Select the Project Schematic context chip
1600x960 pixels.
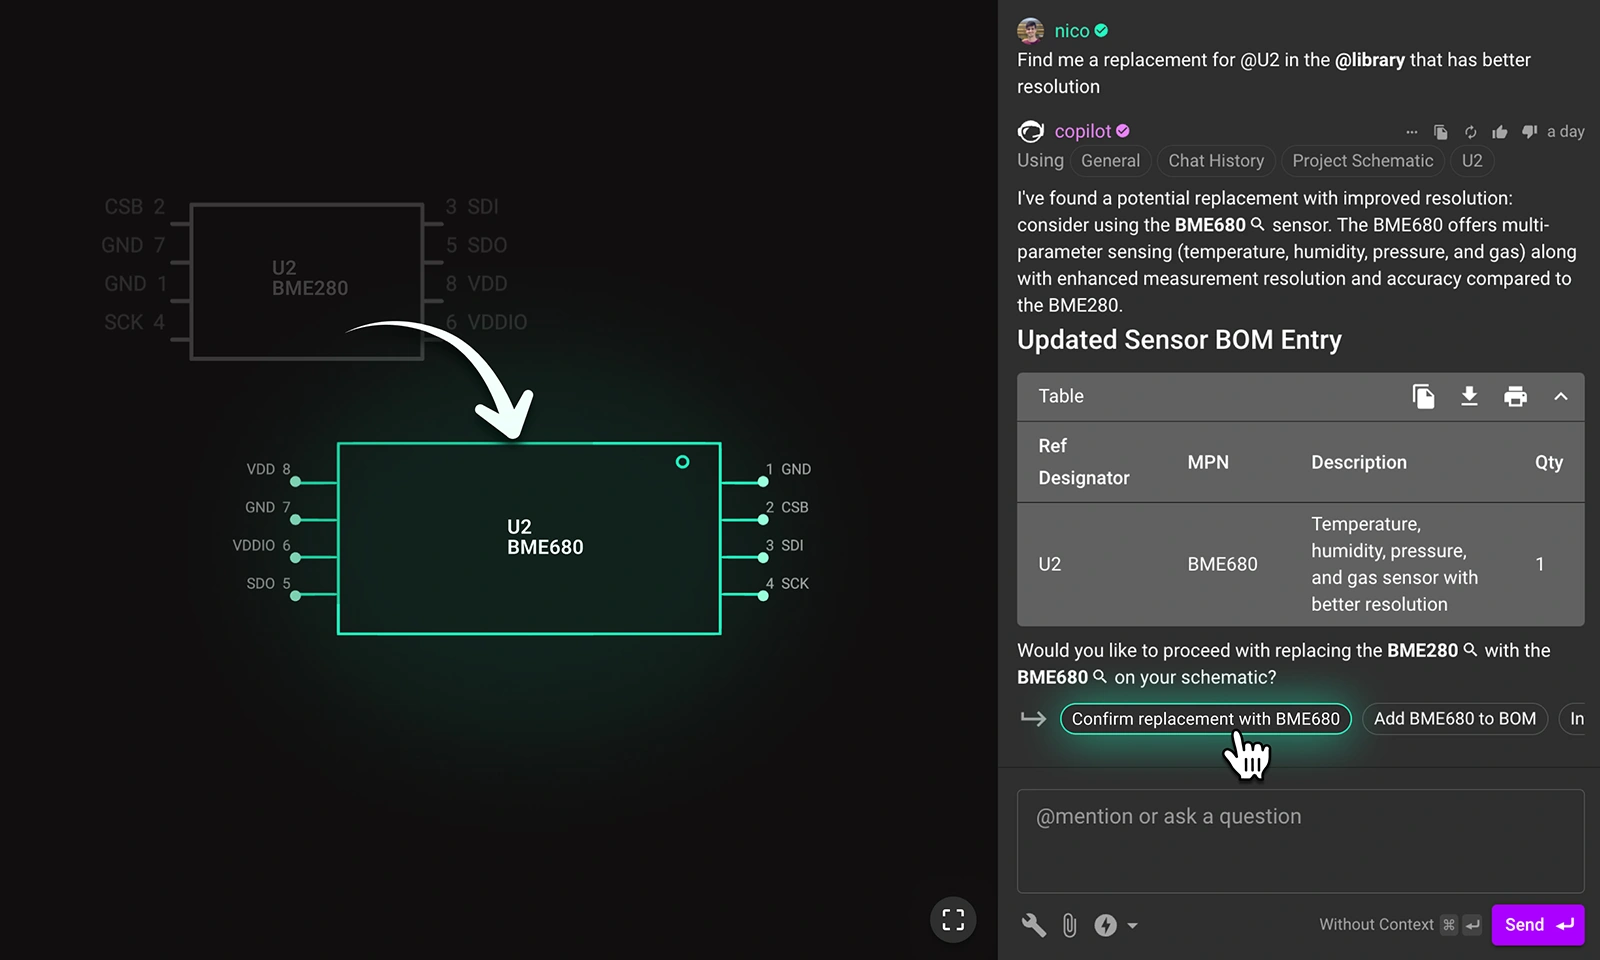click(1362, 161)
